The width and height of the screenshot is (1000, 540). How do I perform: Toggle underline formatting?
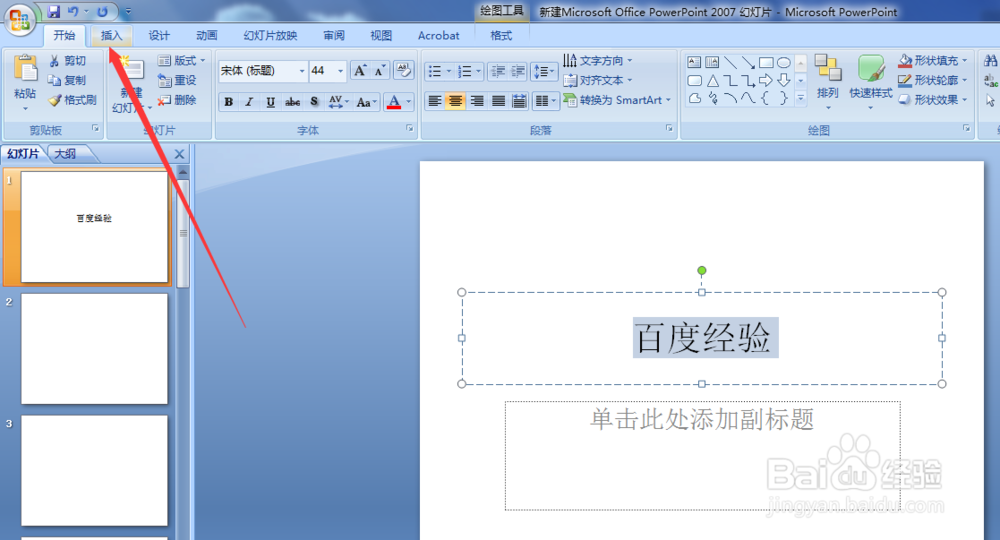270,102
